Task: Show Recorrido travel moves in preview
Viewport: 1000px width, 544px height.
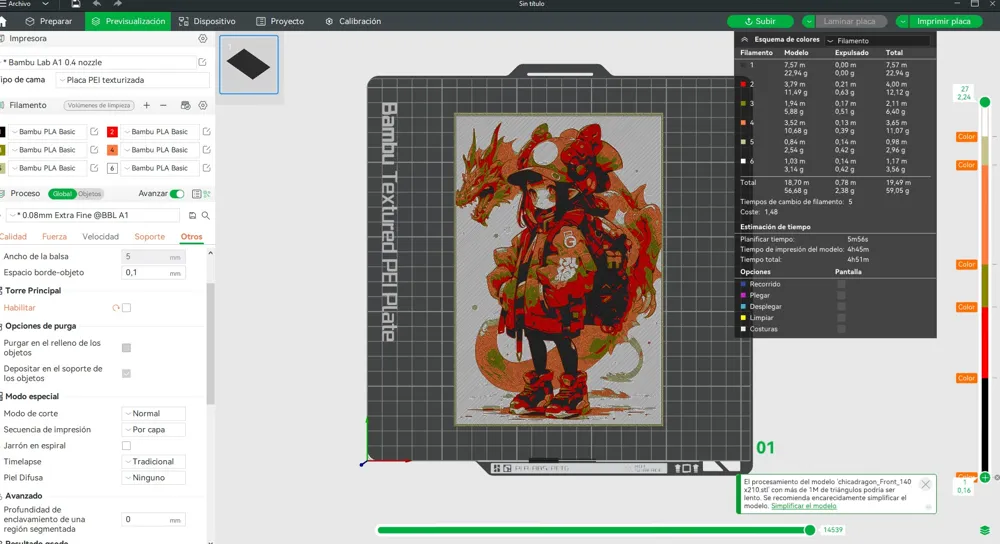Action: [841, 284]
